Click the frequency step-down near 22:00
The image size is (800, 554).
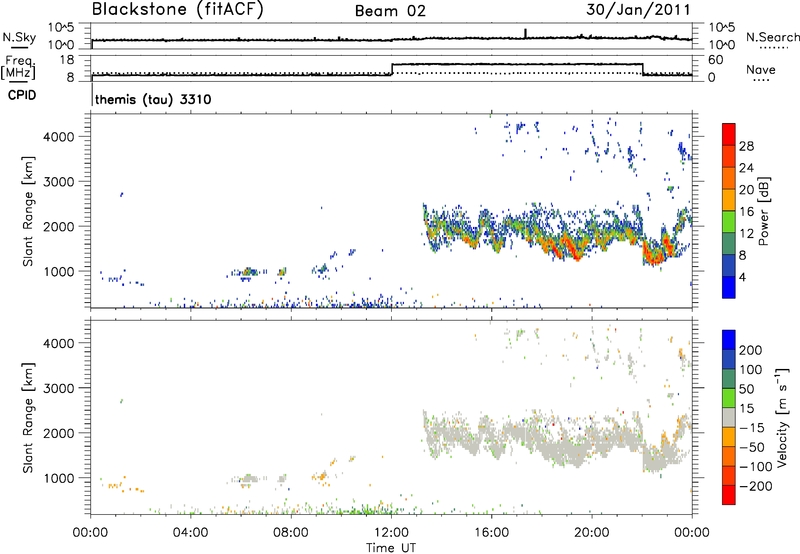point(643,69)
